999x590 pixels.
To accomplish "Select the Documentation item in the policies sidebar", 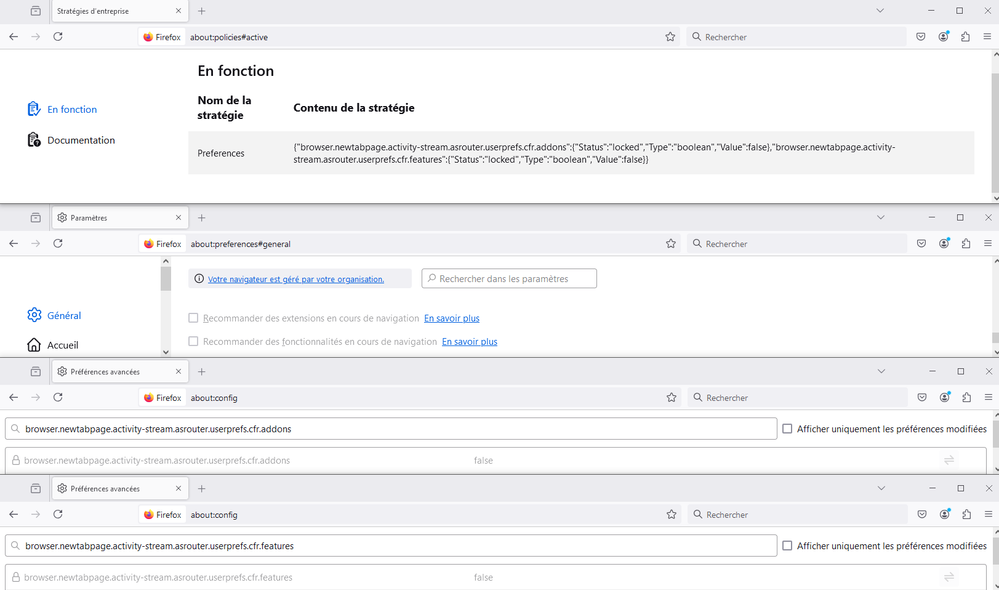I will (80, 141).
